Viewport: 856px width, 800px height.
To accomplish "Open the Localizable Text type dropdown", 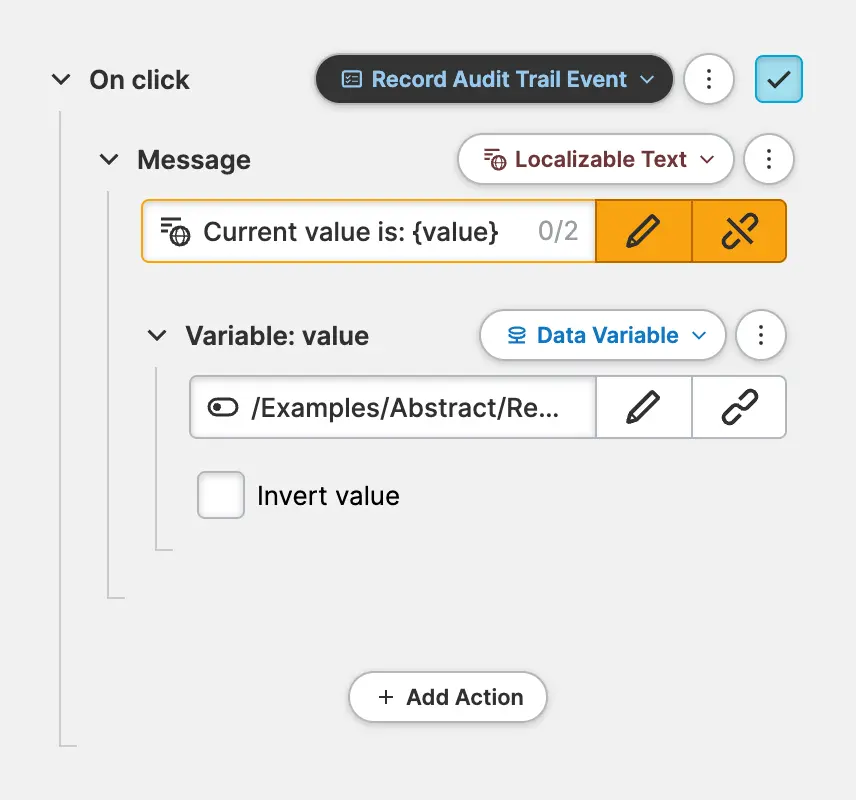I will 596,159.
